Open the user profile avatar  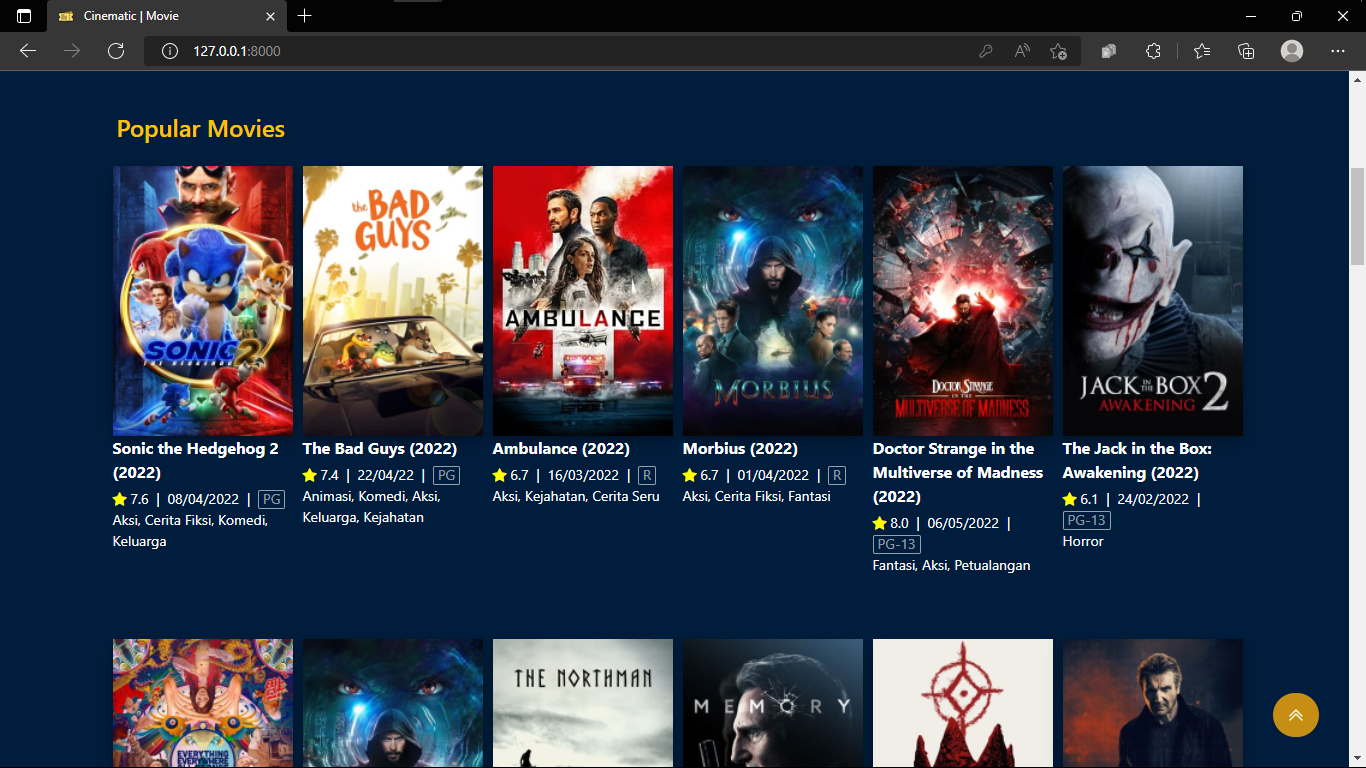1292,51
